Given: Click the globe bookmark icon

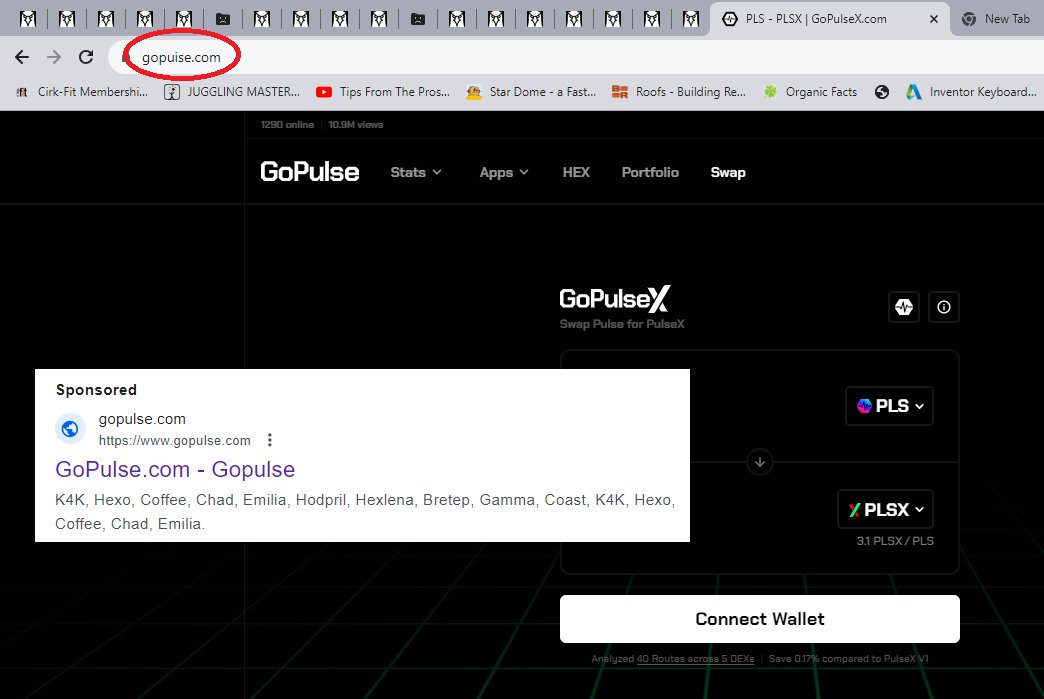Looking at the screenshot, I should [882, 91].
